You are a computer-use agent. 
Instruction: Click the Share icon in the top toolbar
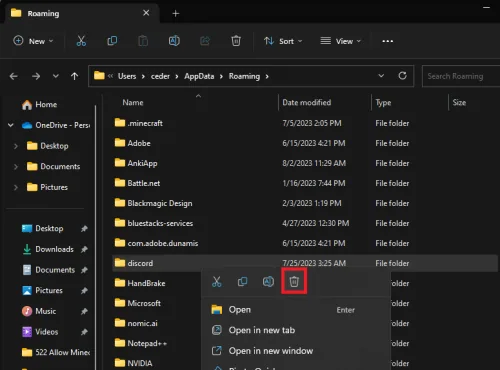[x=205, y=41]
